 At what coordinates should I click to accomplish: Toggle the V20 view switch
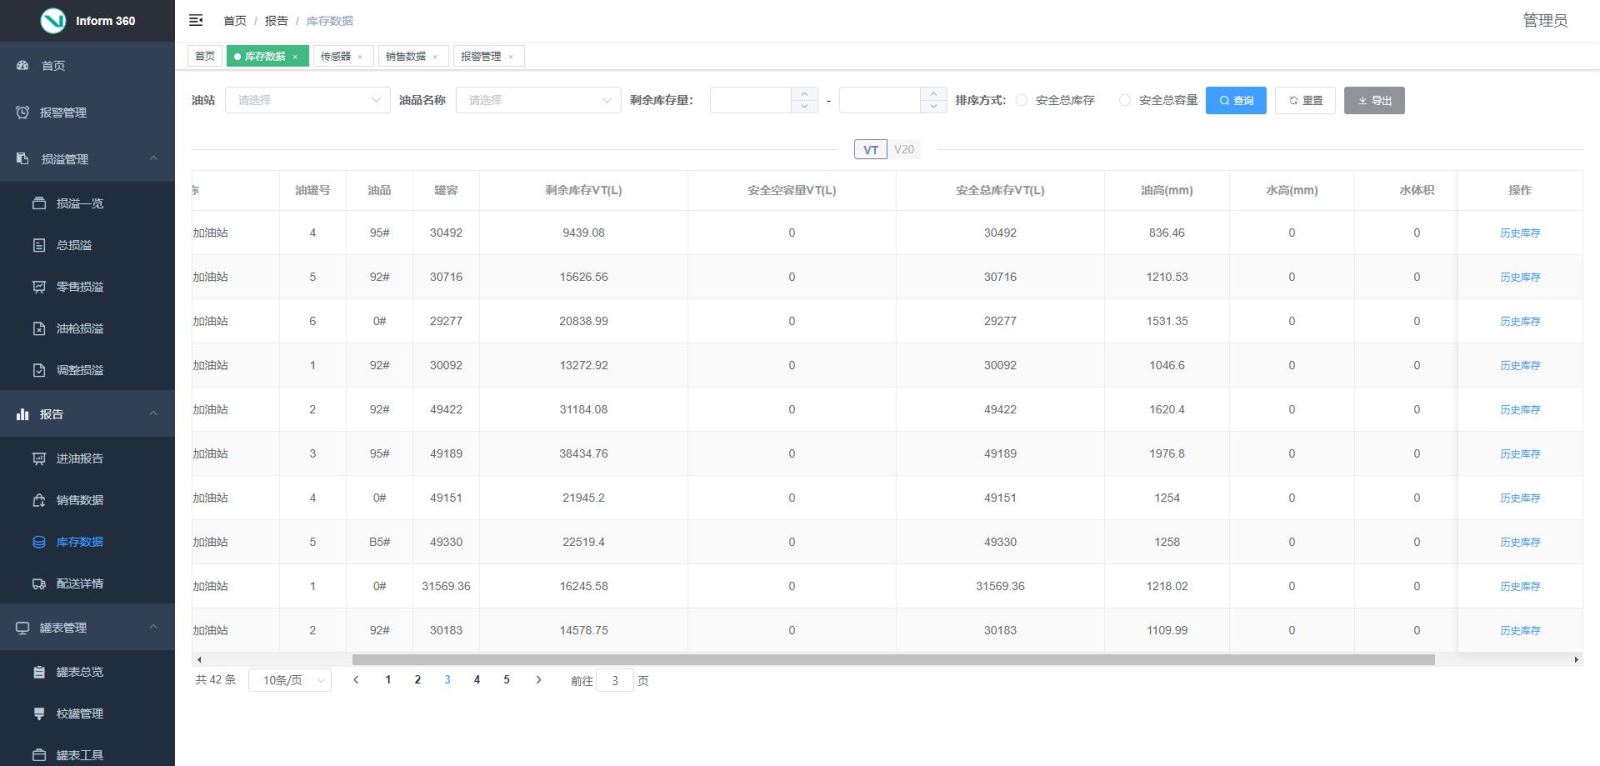904,150
